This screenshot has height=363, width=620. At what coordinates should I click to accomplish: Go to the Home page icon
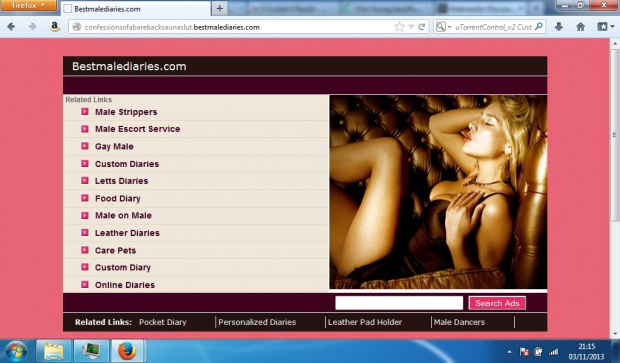tap(580, 27)
